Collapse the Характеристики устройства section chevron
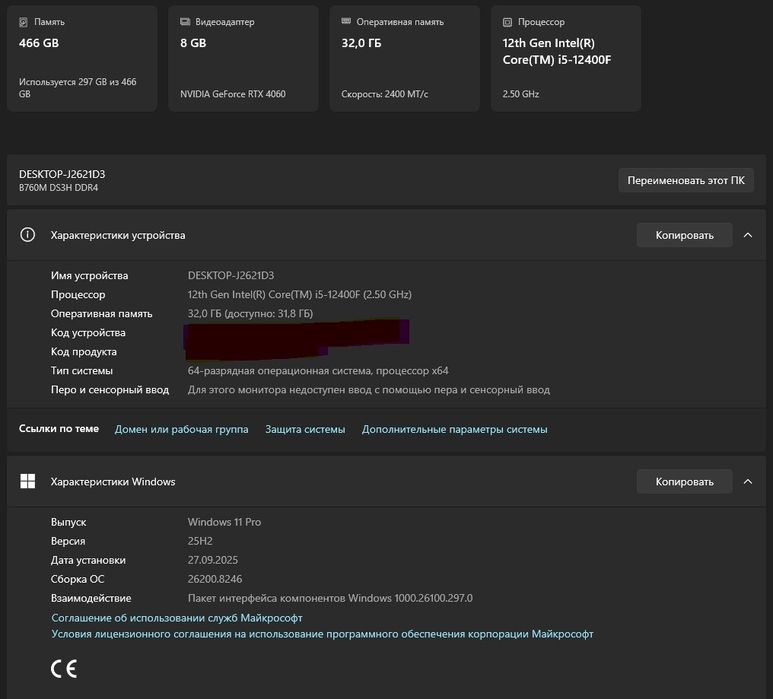Screen dimensions: 773x699 (x=748, y=235)
